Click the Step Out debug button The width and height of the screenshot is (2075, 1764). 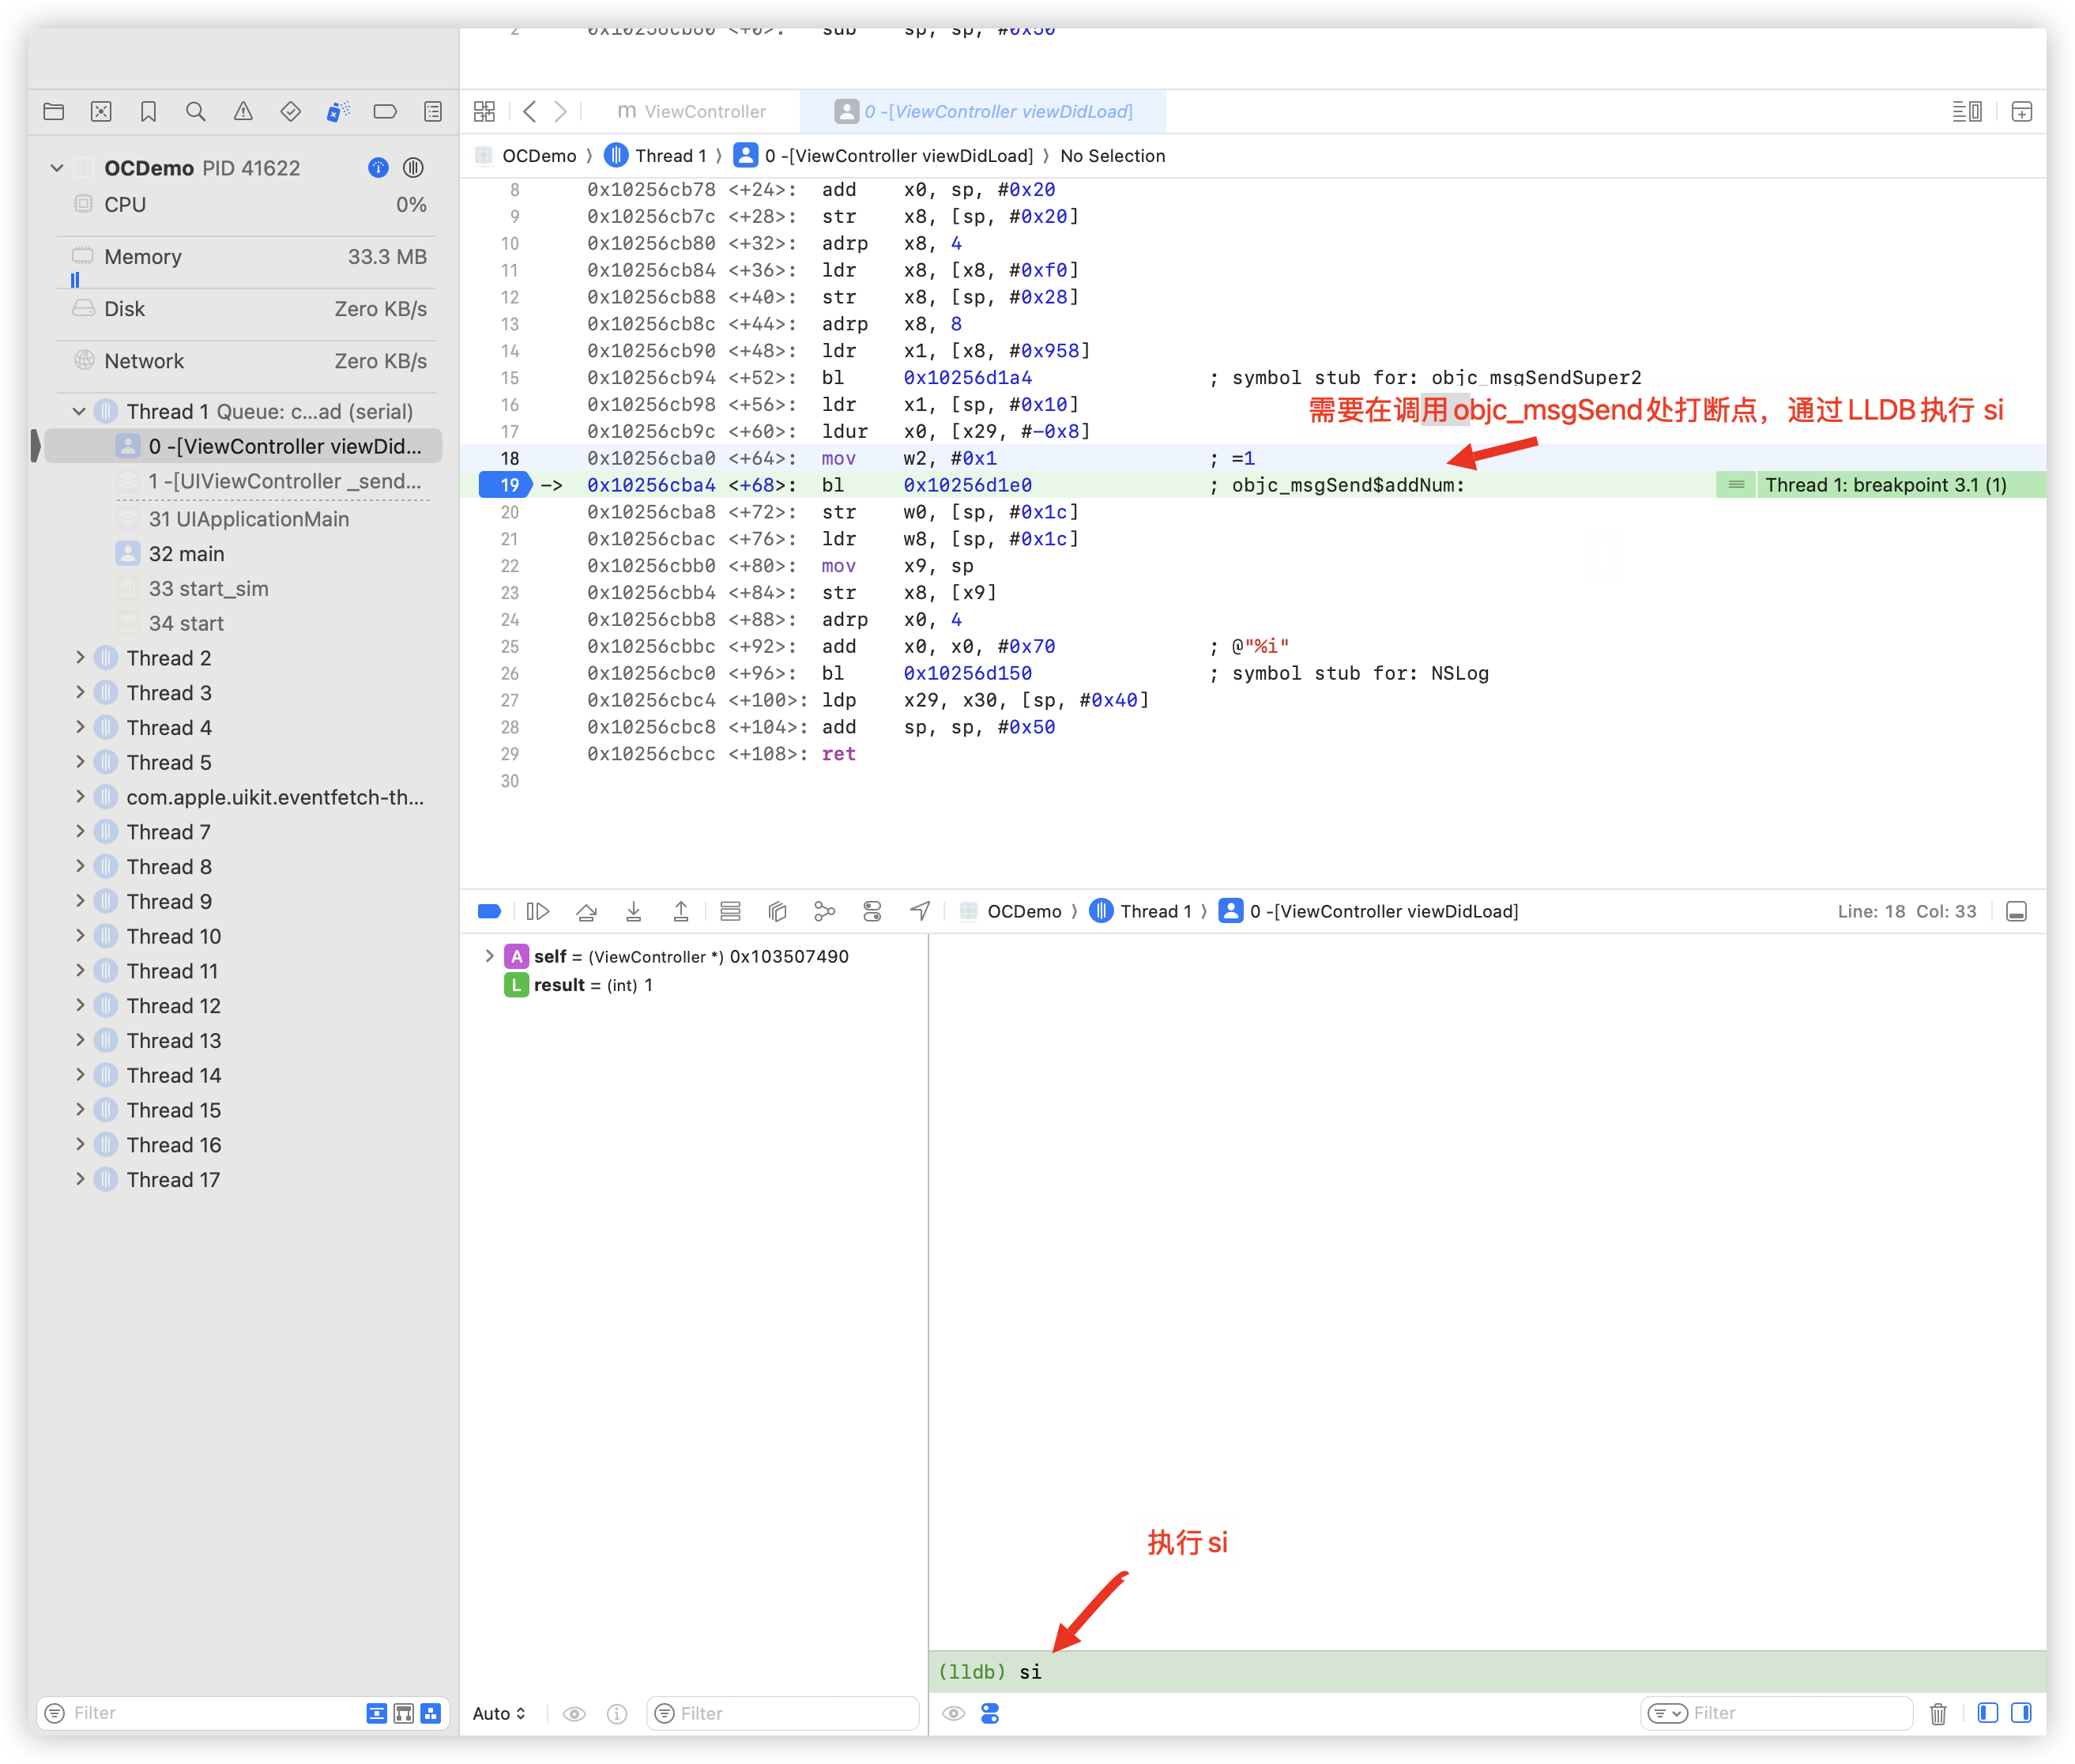point(680,911)
